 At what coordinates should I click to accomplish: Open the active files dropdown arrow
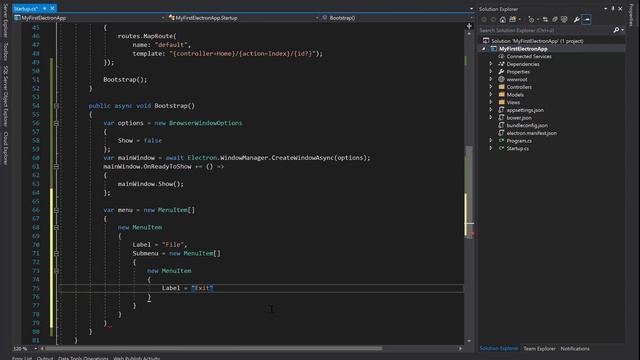[471, 9]
